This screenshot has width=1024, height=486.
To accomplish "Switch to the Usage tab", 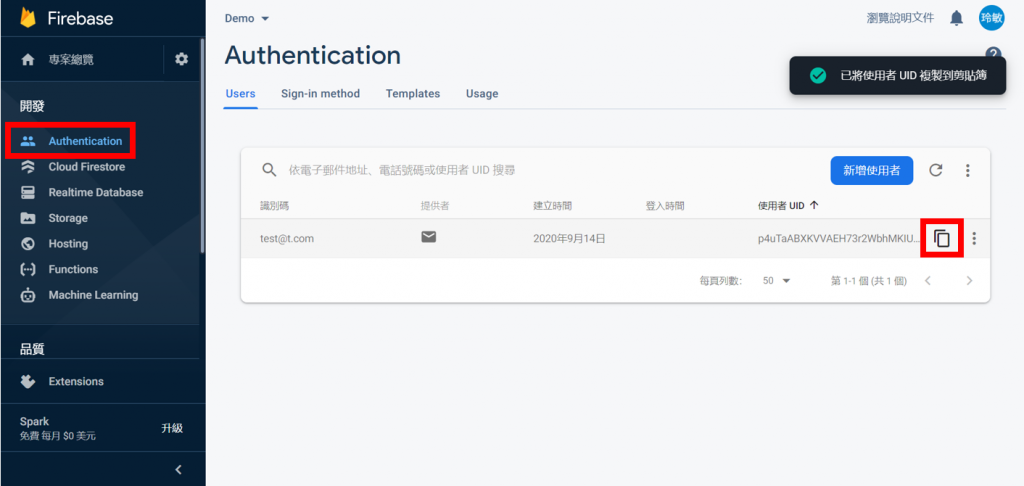I will [482, 93].
